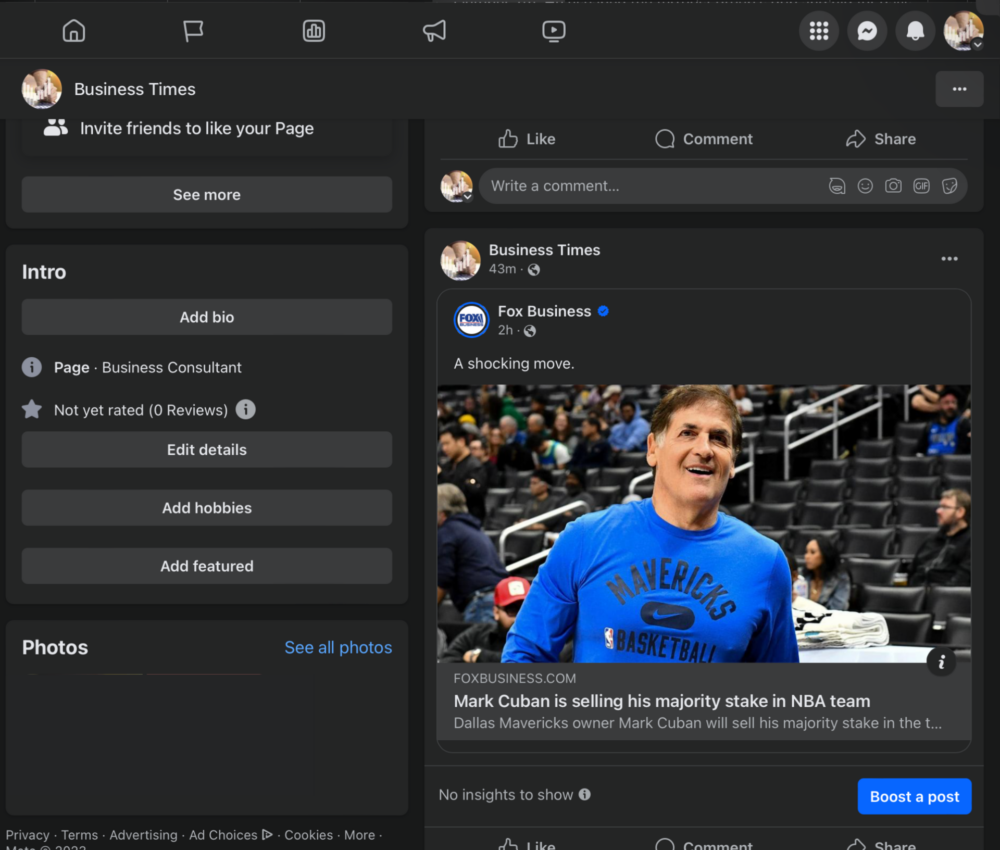Click the Business Times page title in header

point(135,89)
